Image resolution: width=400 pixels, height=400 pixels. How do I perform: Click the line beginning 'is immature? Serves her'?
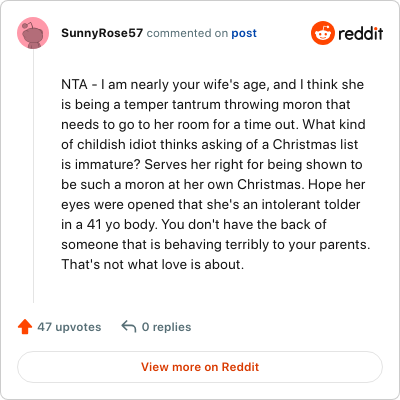point(212,165)
